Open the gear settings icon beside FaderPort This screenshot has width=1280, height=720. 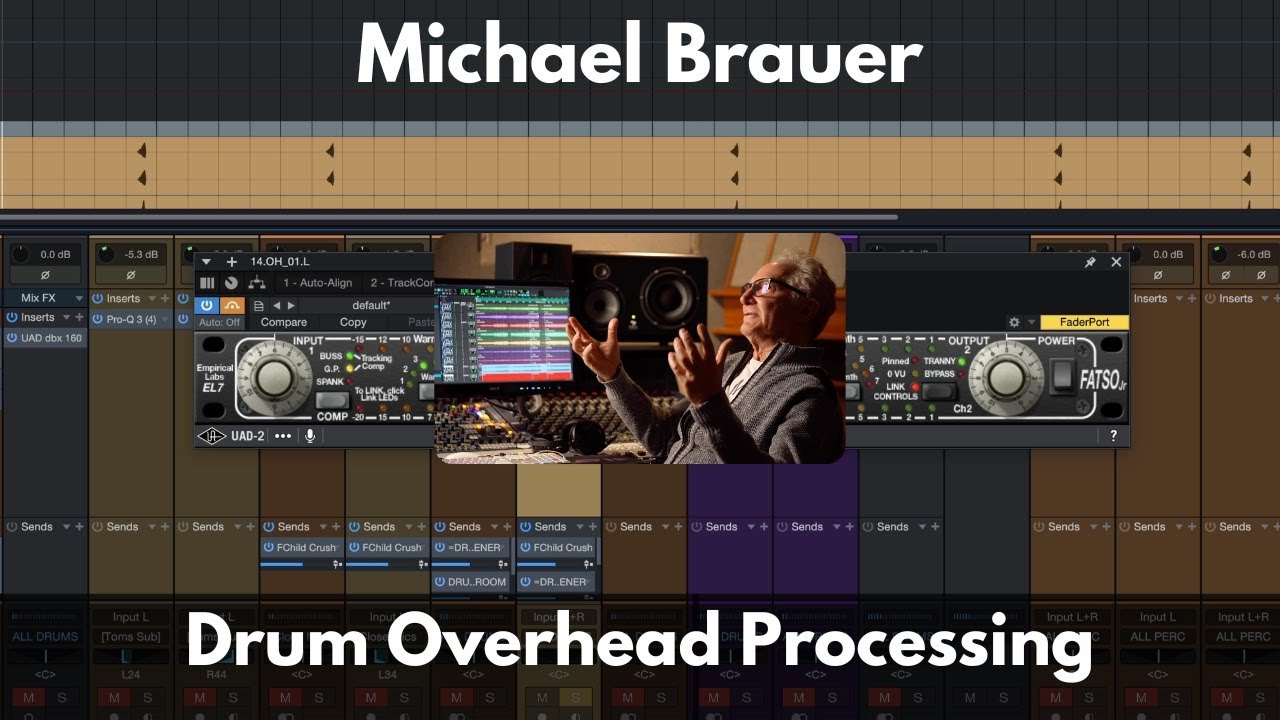click(1014, 323)
